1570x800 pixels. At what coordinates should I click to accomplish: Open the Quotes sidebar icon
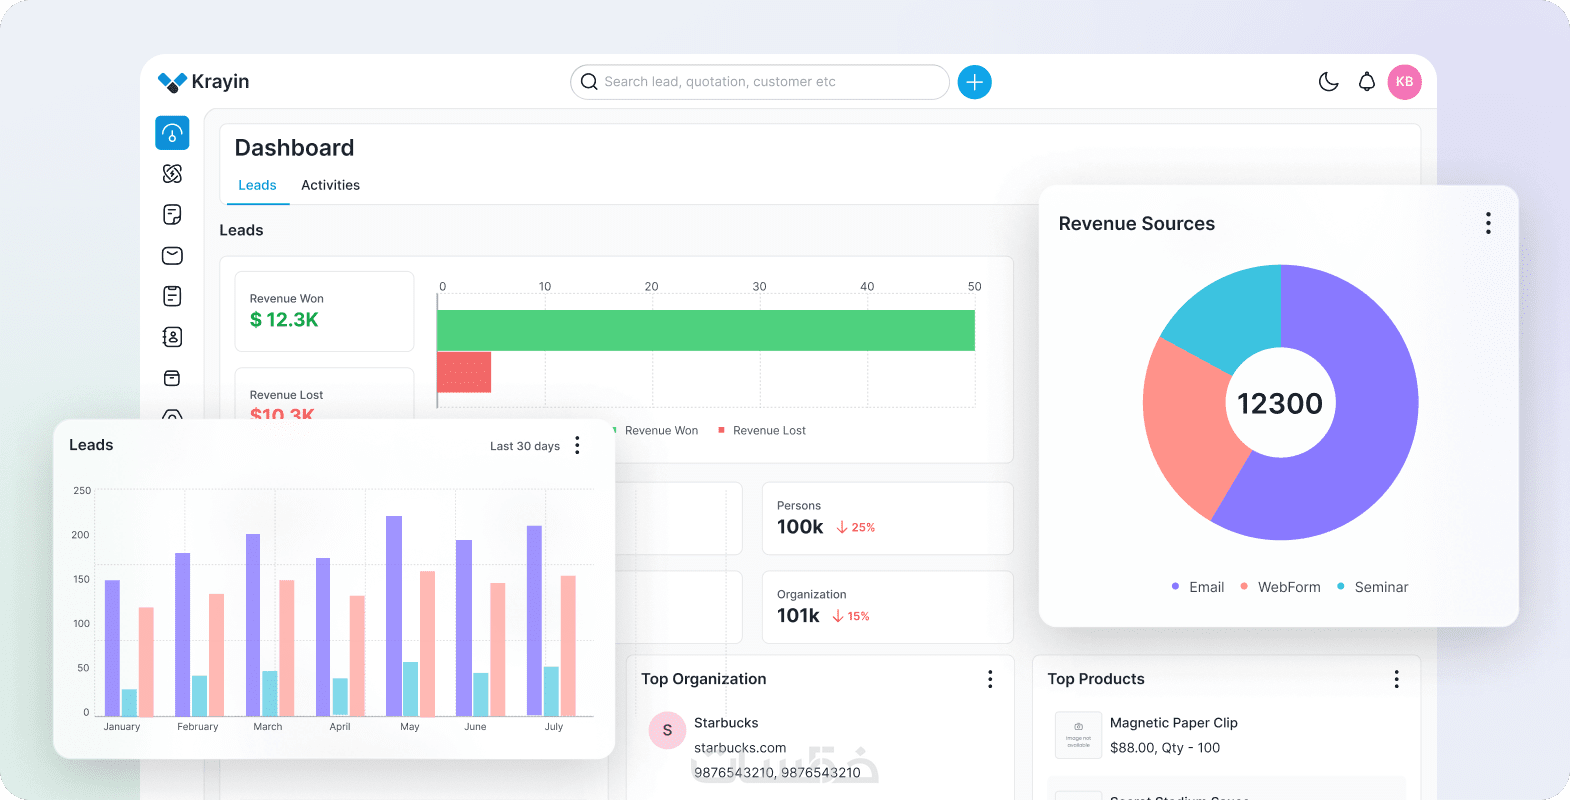pyautogui.click(x=172, y=215)
